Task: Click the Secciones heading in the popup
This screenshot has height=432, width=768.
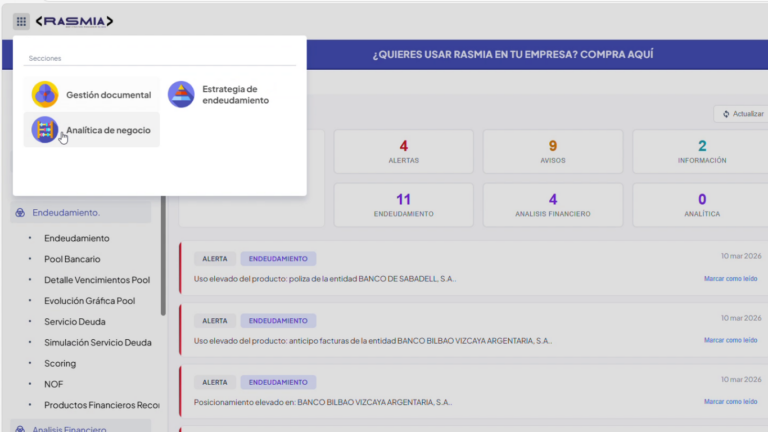Action: coord(45,58)
